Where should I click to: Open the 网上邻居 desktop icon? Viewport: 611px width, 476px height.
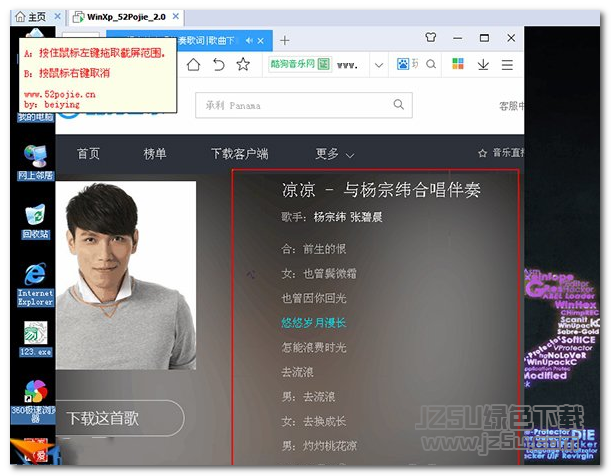pyautogui.click(x=35, y=162)
